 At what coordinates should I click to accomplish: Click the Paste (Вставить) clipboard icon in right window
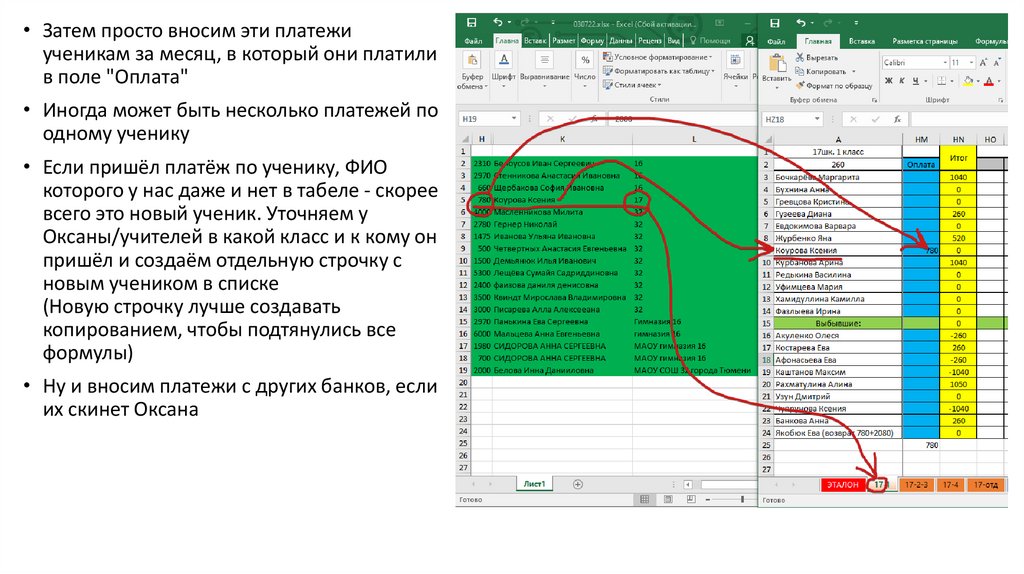tap(775, 62)
